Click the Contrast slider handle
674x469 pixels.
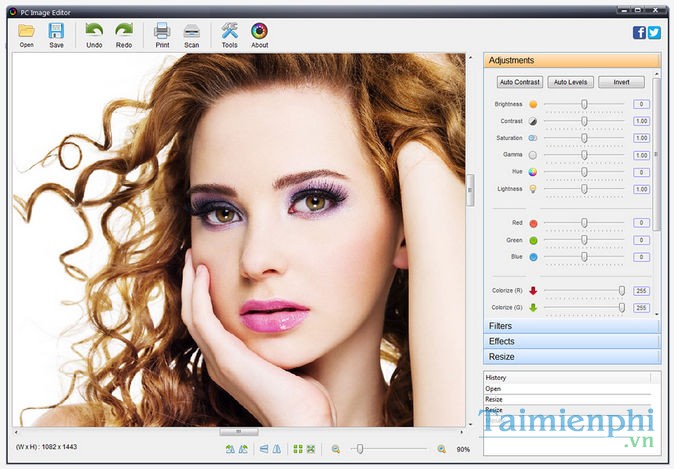point(584,121)
